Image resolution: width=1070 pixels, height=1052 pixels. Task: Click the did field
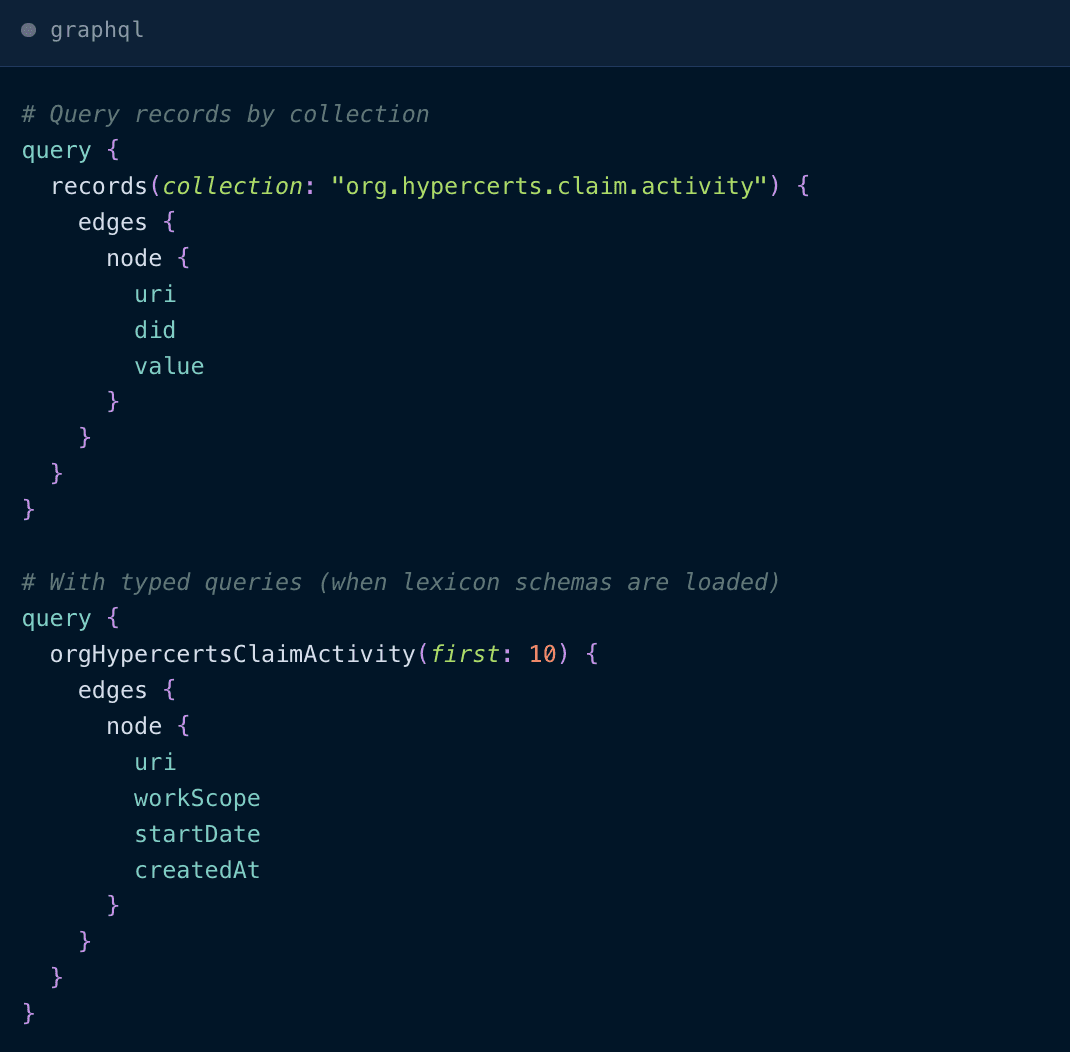[x=155, y=330]
